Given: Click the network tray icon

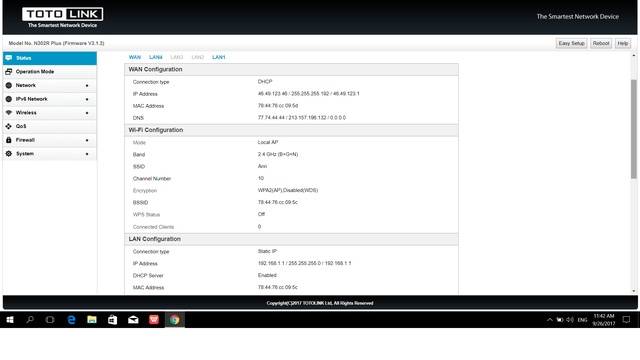Looking at the screenshot, I should coord(560,320).
